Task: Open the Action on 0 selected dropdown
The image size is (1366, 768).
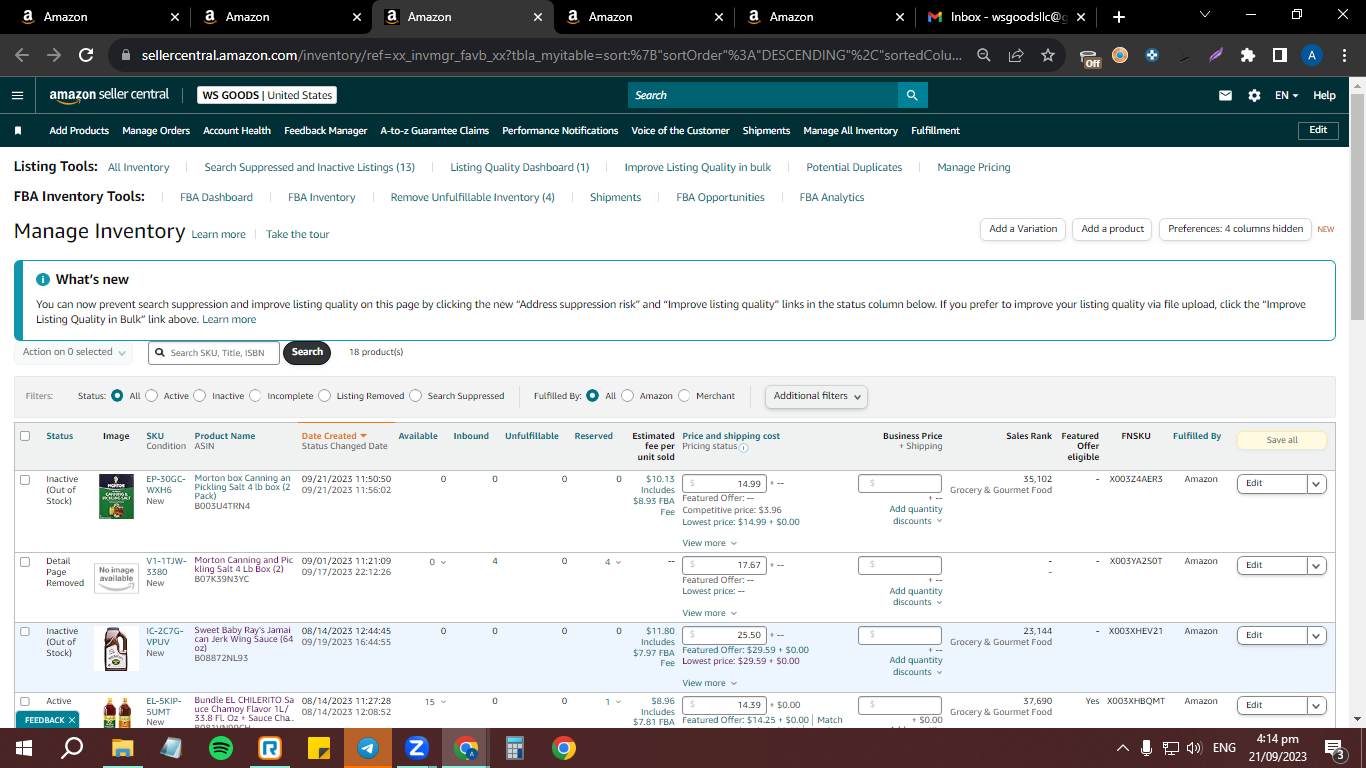Action: [x=75, y=352]
